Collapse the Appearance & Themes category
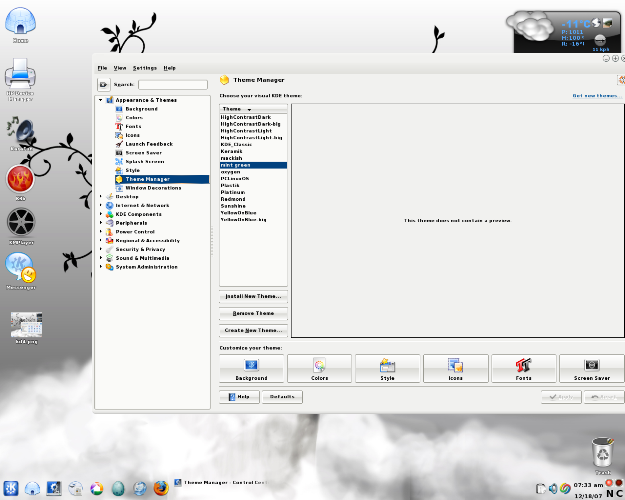This screenshot has height=500, width=625. click(x=100, y=100)
